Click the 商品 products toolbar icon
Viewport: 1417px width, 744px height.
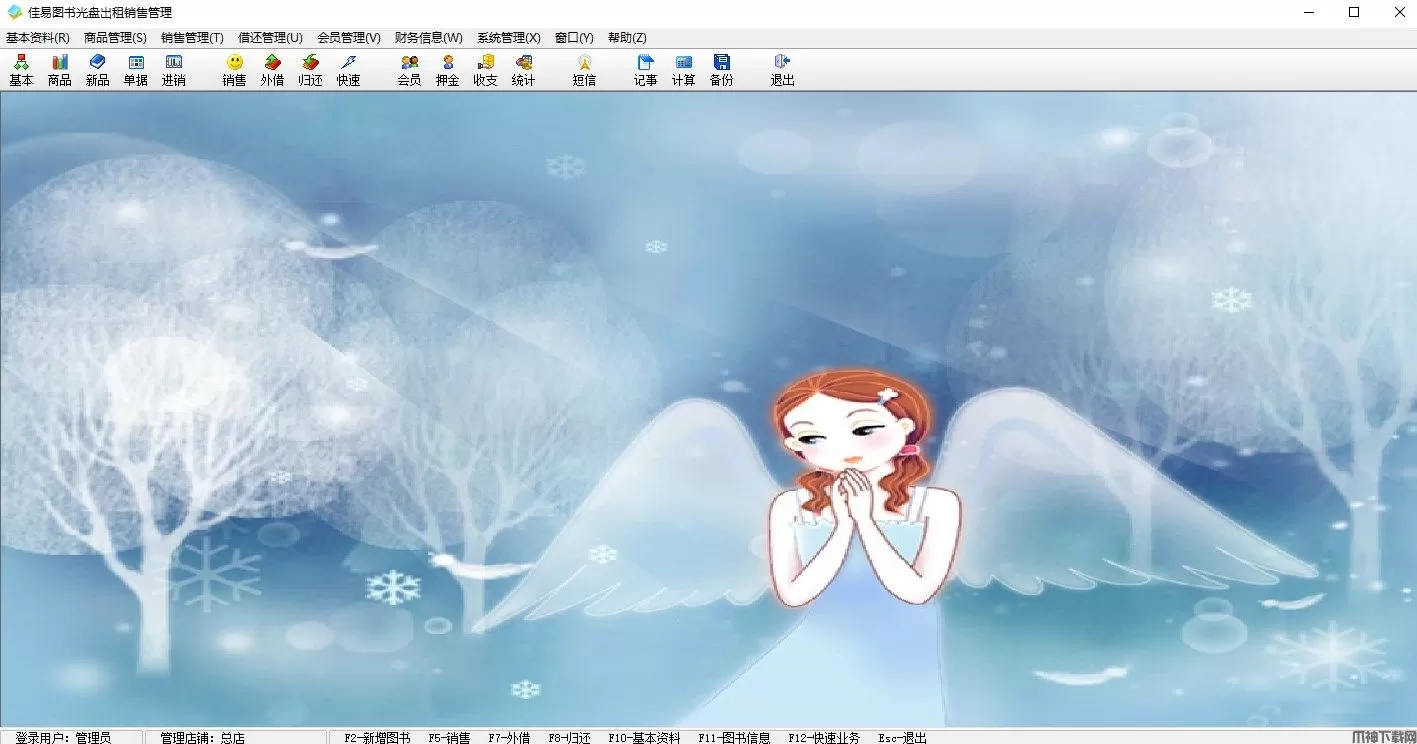click(x=59, y=70)
